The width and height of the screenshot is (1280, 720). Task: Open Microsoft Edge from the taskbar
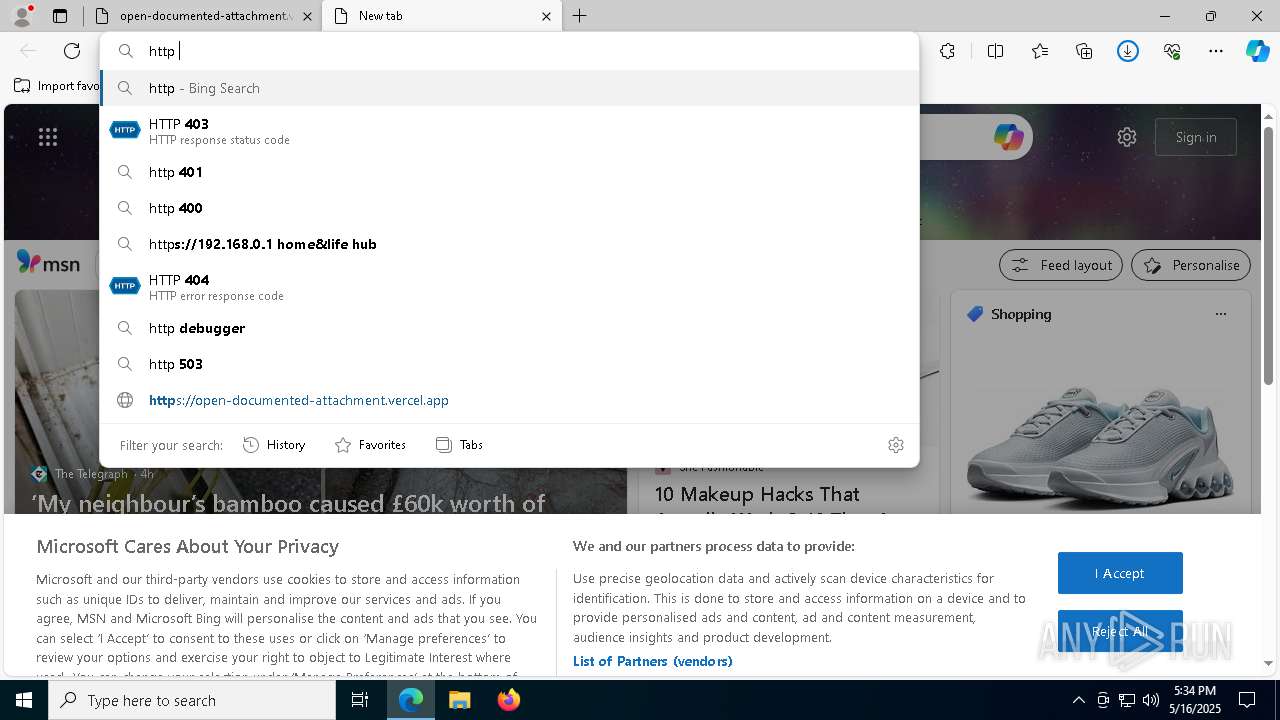pos(411,700)
